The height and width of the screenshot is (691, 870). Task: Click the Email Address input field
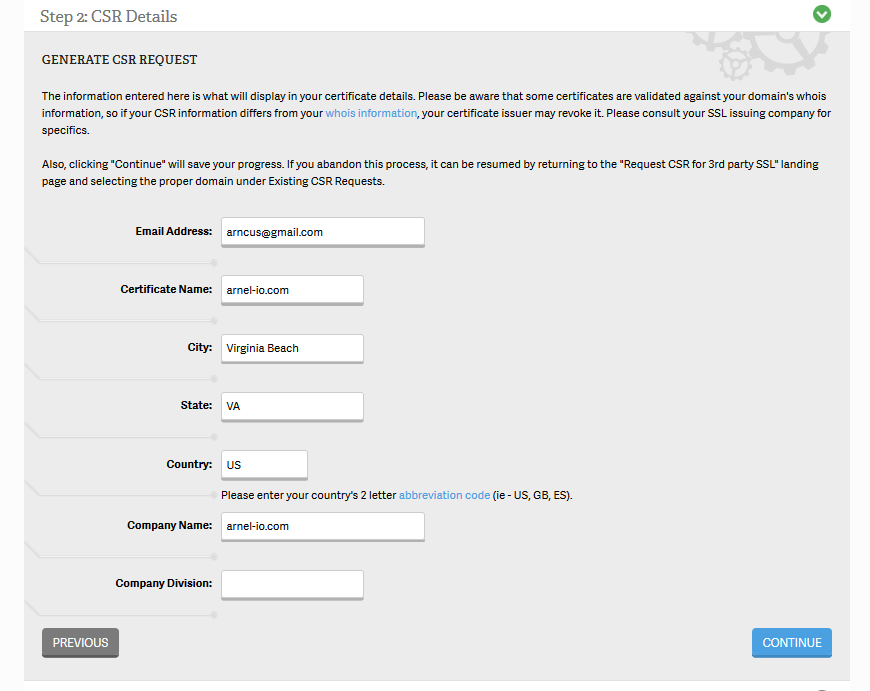pyautogui.click(x=322, y=231)
